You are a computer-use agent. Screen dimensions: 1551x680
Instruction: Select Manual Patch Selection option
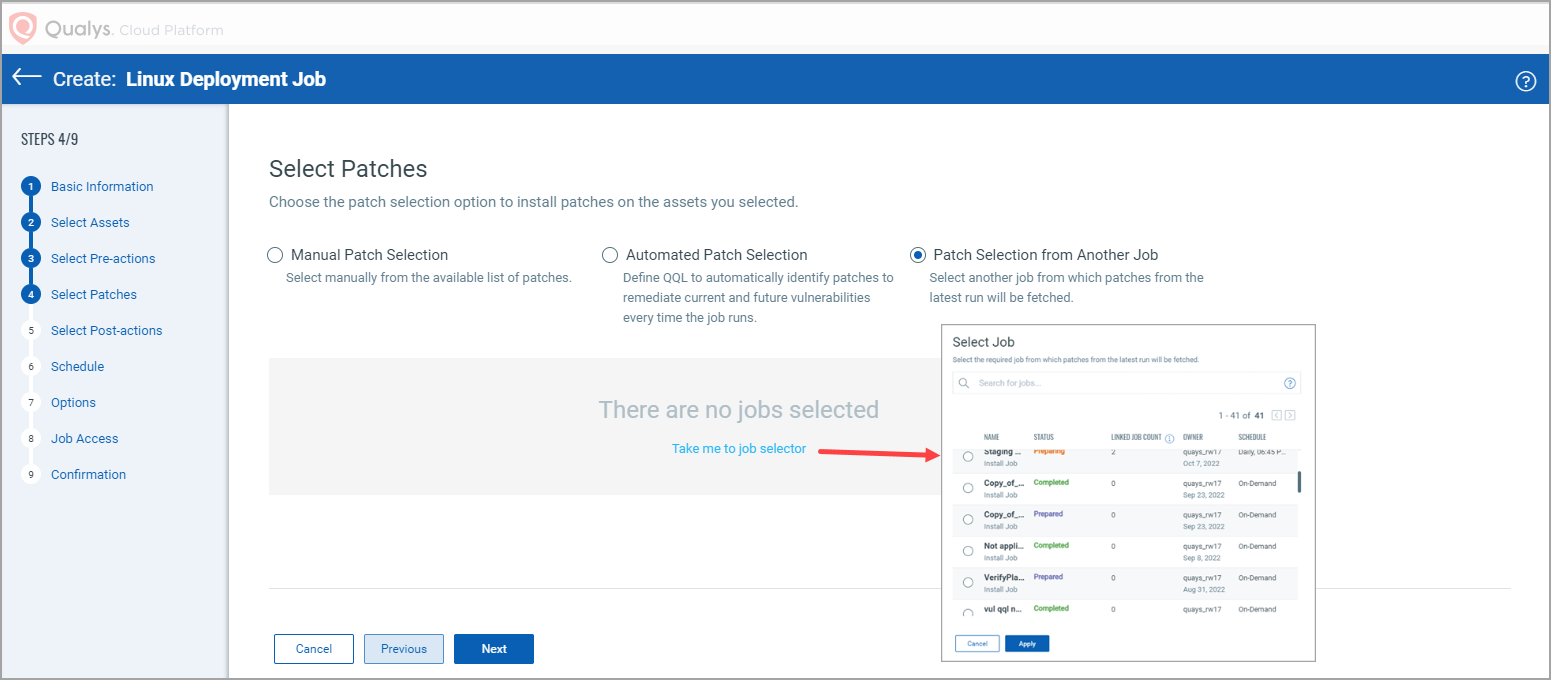(275, 255)
